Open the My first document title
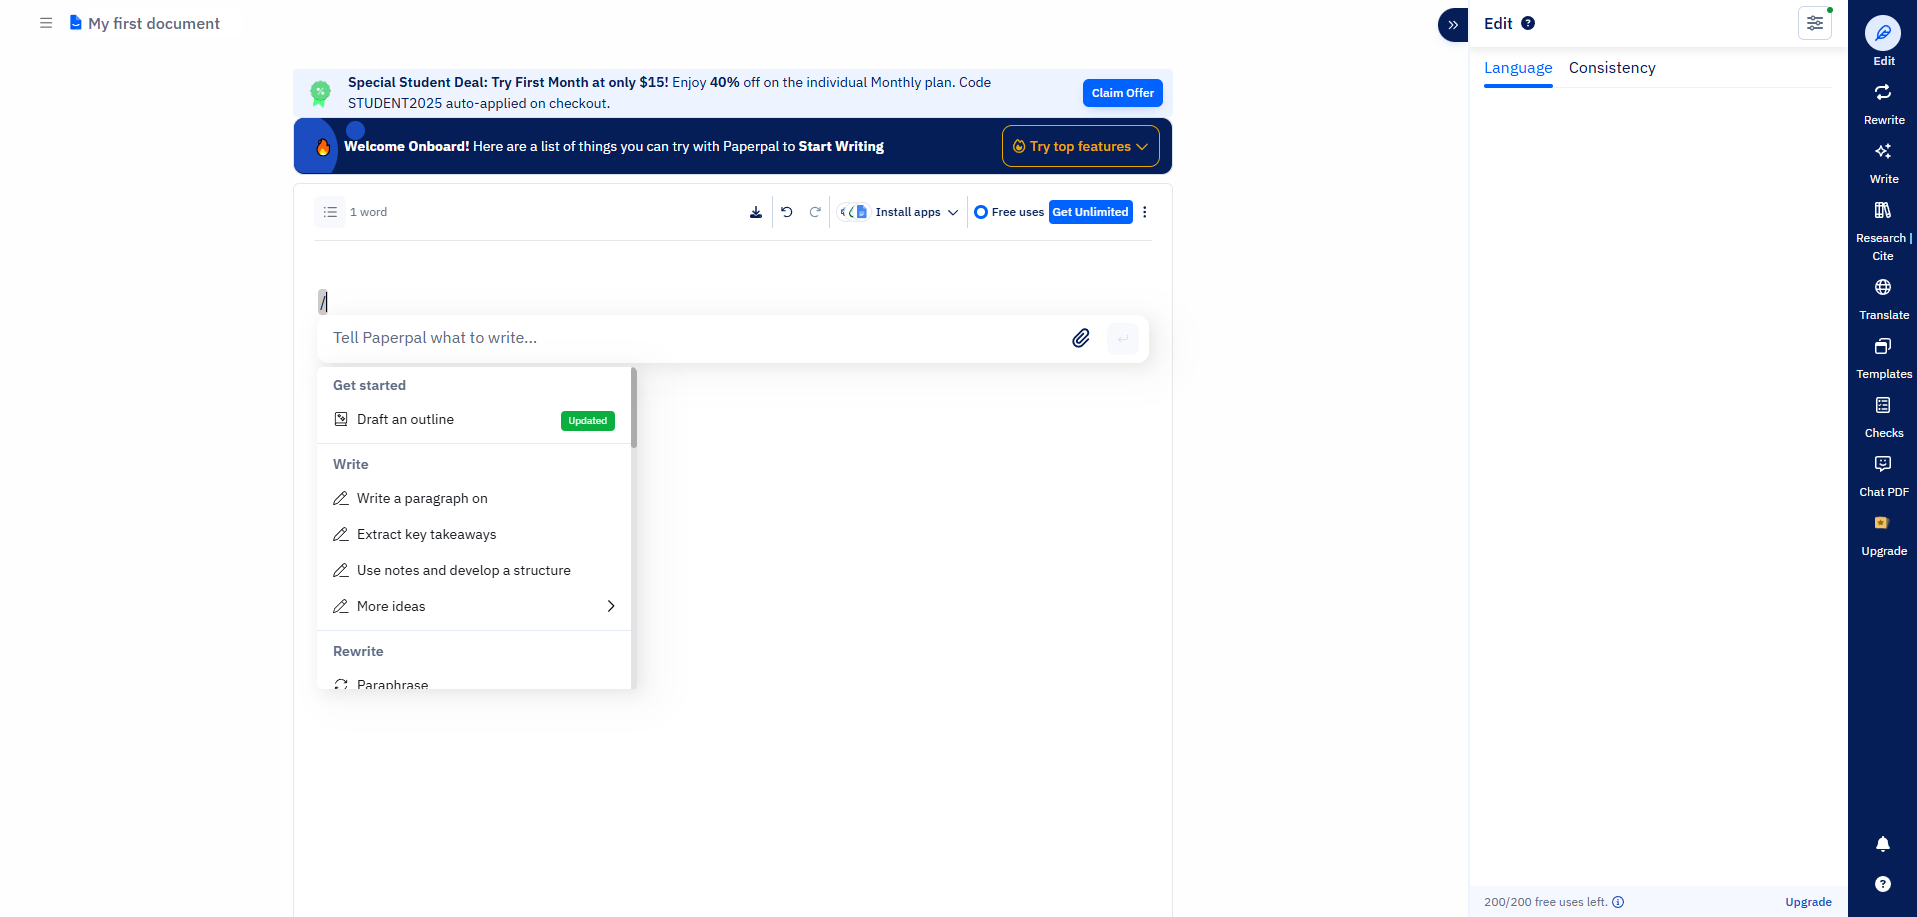Image resolution: width=1917 pixels, height=917 pixels. pyautogui.click(x=154, y=23)
